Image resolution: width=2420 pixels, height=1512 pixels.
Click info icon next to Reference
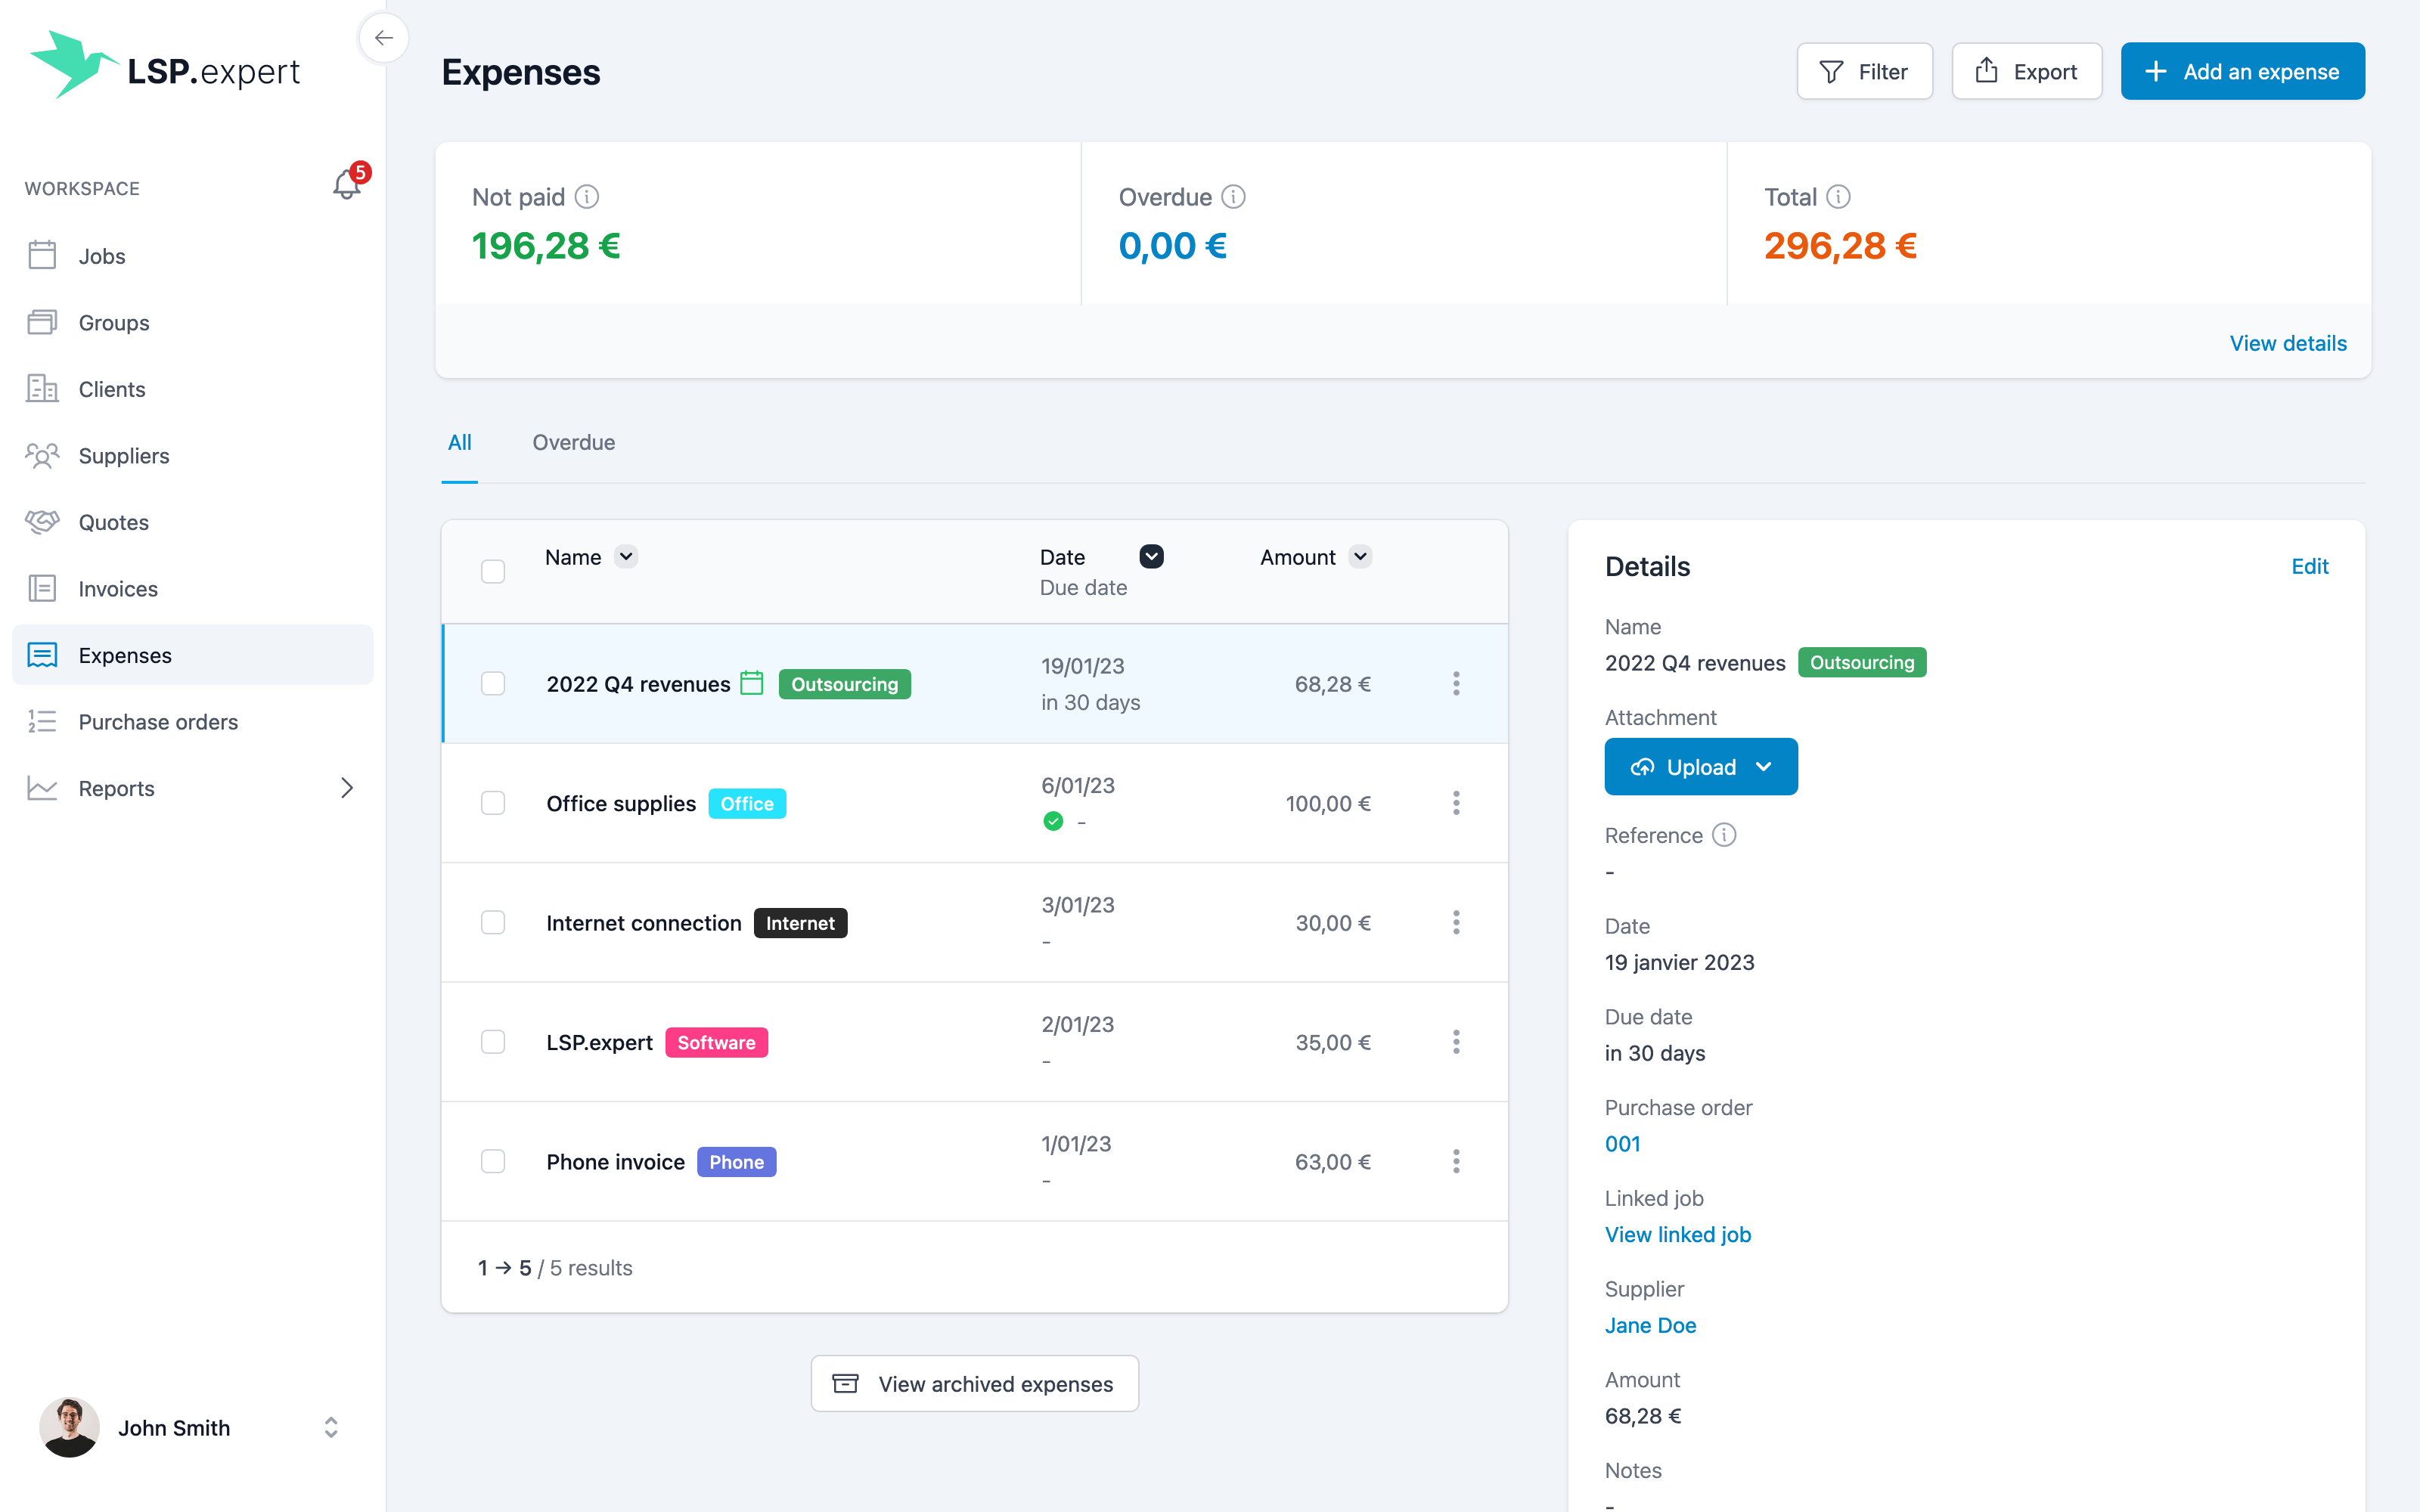[x=1723, y=835]
